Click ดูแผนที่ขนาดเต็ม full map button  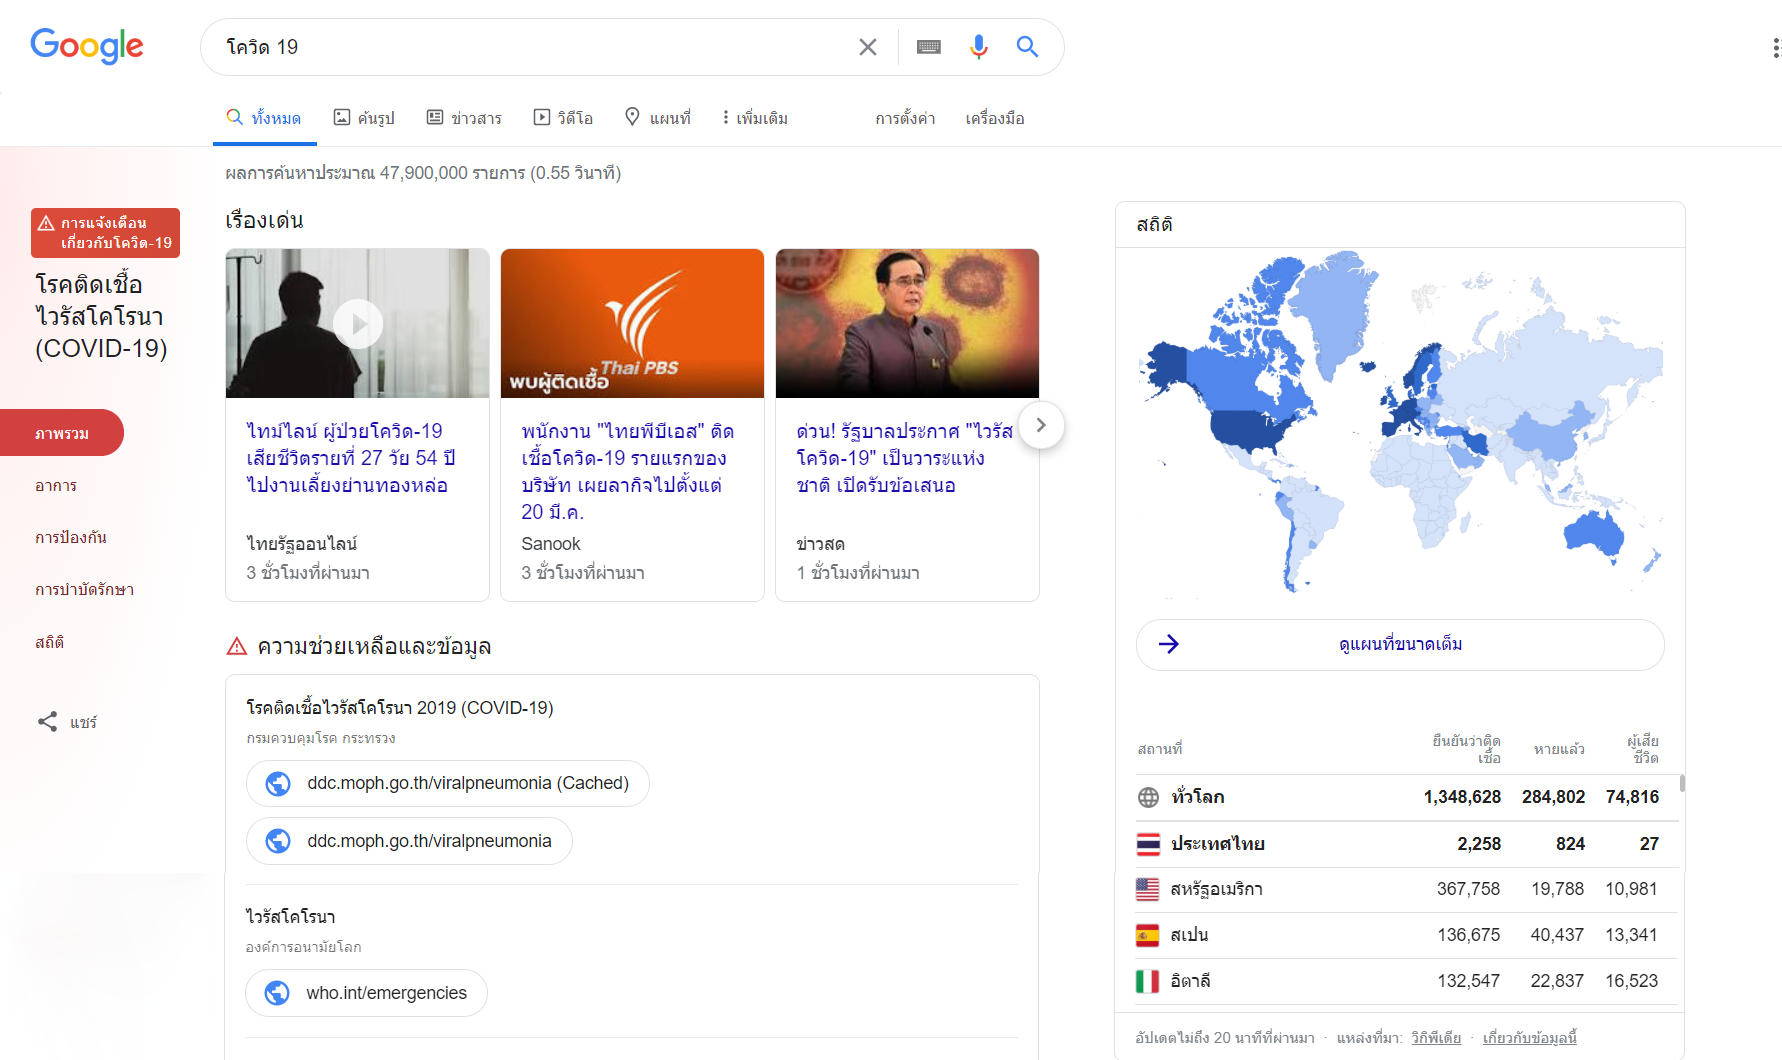point(1400,645)
